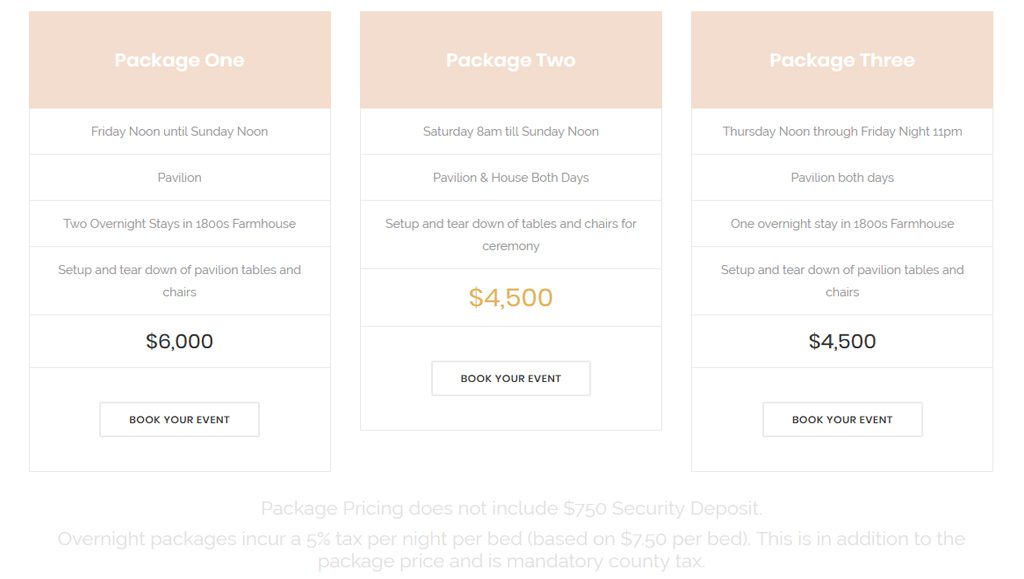
Task: Click the $6,000 price
Action: (x=180, y=341)
